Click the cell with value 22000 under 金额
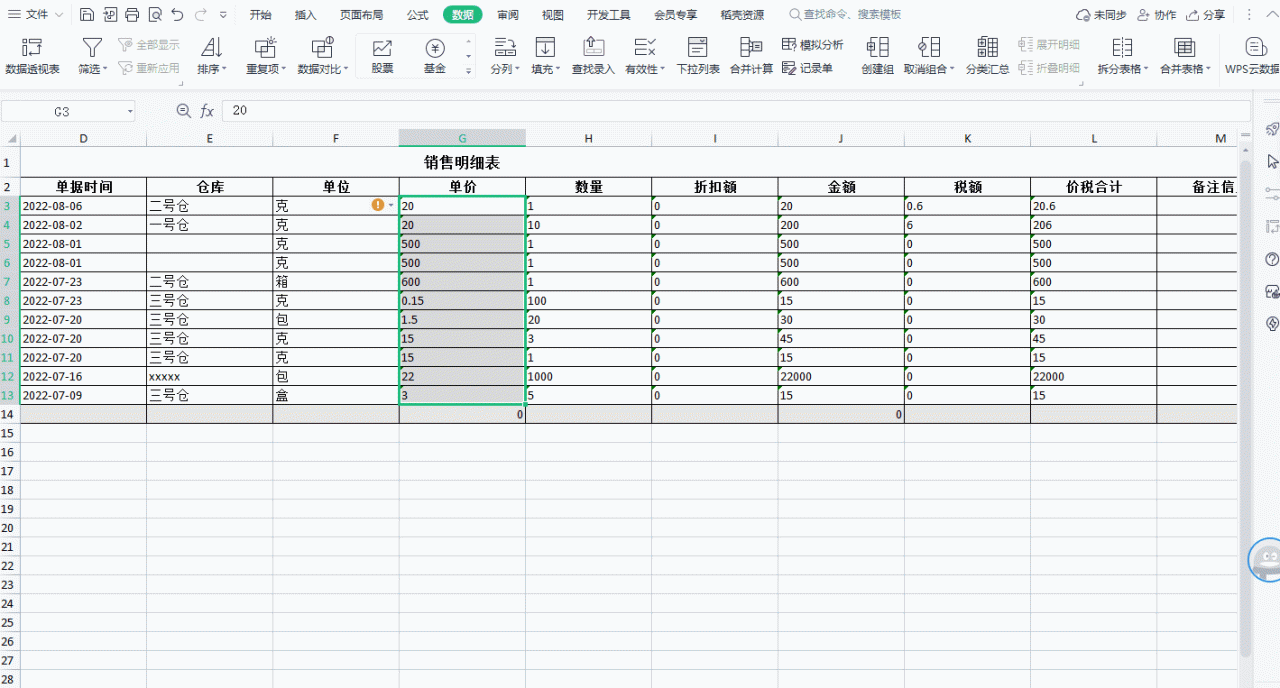The height and width of the screenshot is (688, 1280). 841,377
